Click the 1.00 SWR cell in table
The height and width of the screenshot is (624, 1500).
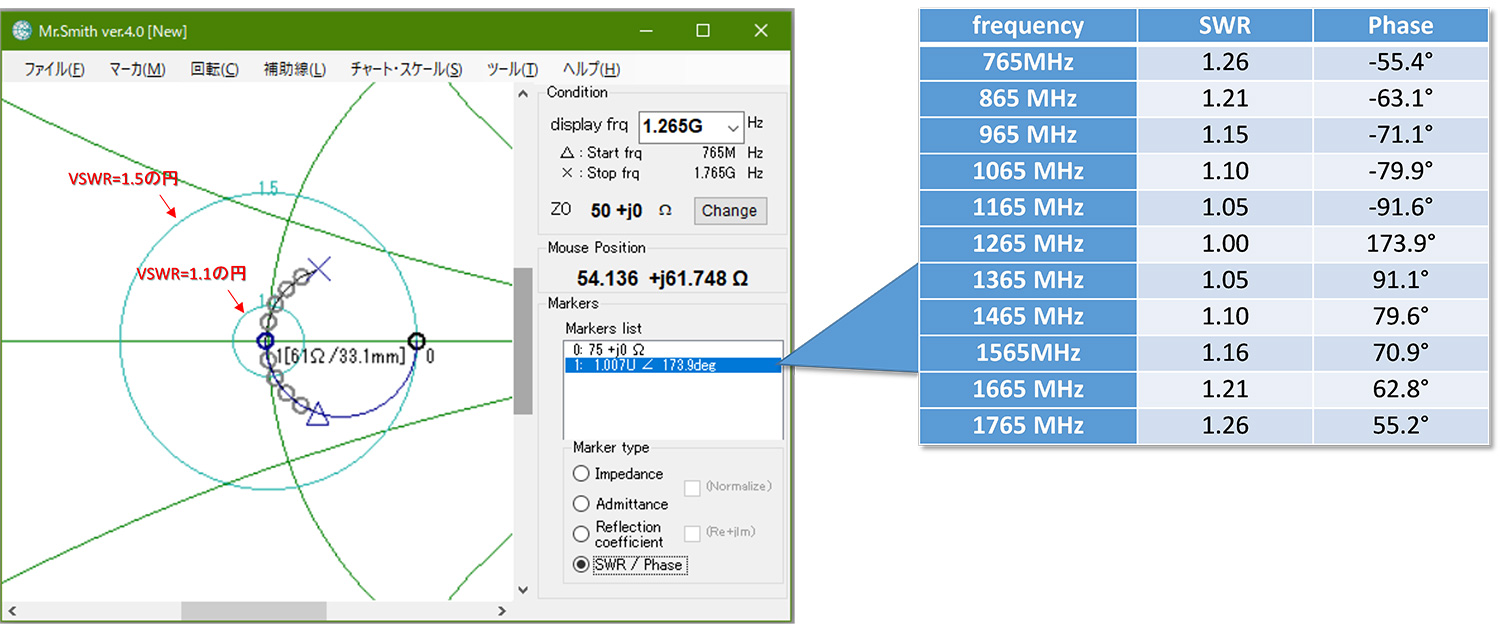(x=1225, y=244)
